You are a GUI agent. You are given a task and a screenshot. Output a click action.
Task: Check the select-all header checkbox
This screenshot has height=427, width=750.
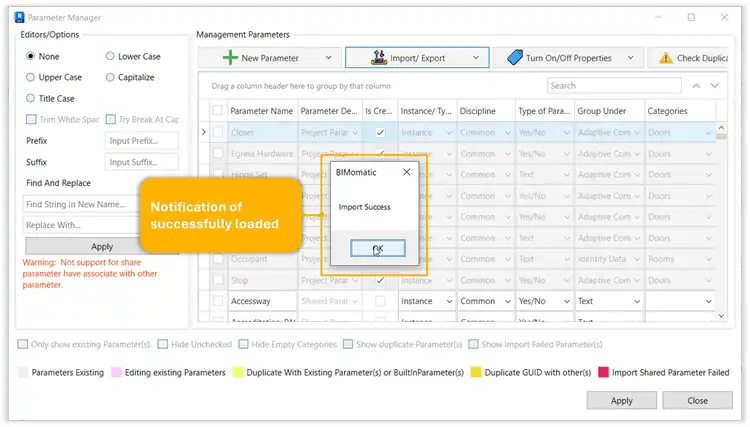218,110
